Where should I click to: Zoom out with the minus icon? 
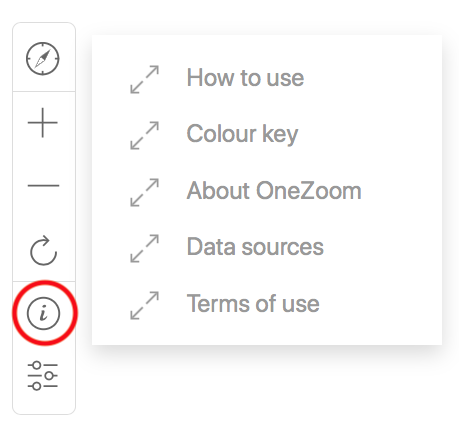[43, 185]
